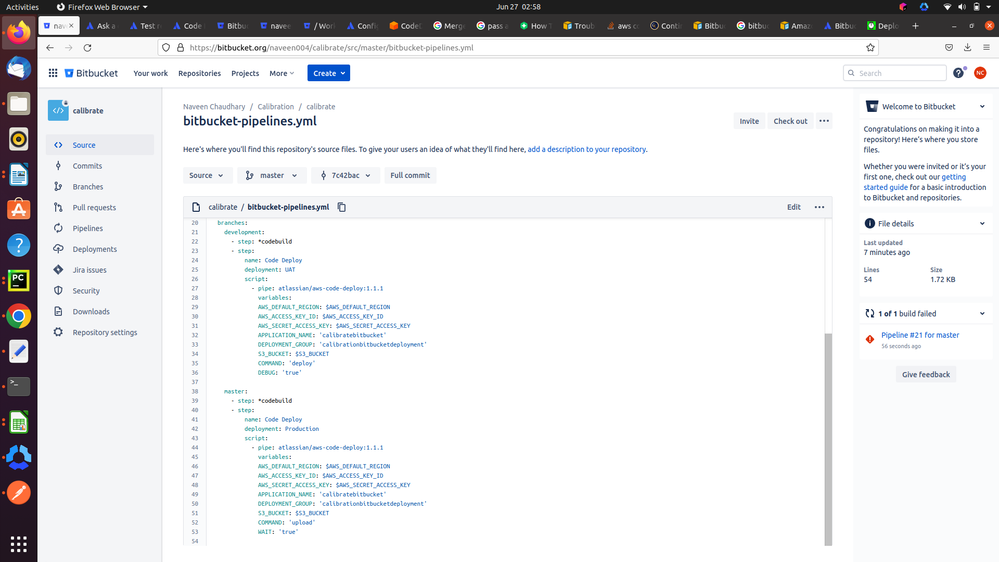Open the Repositories header link
Viewport: 999px width, 562px height.
[199, 73]
